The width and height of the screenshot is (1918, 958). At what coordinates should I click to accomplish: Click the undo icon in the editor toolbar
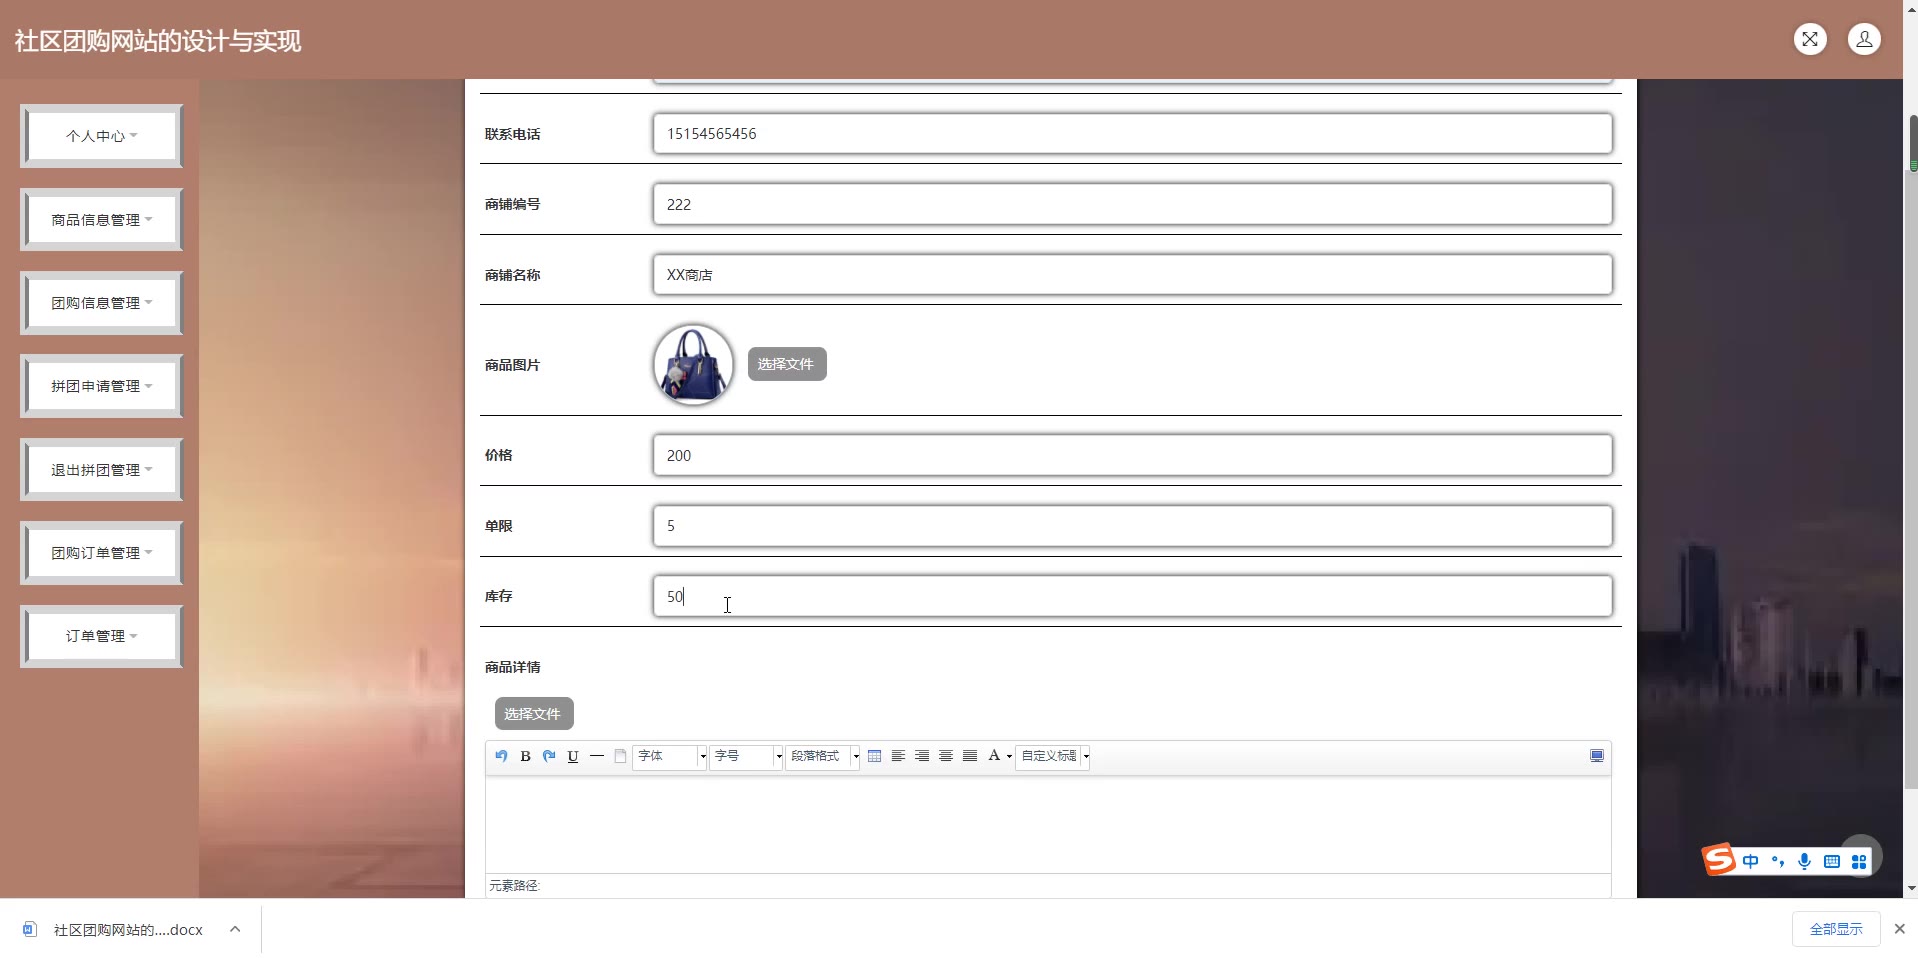501,756
